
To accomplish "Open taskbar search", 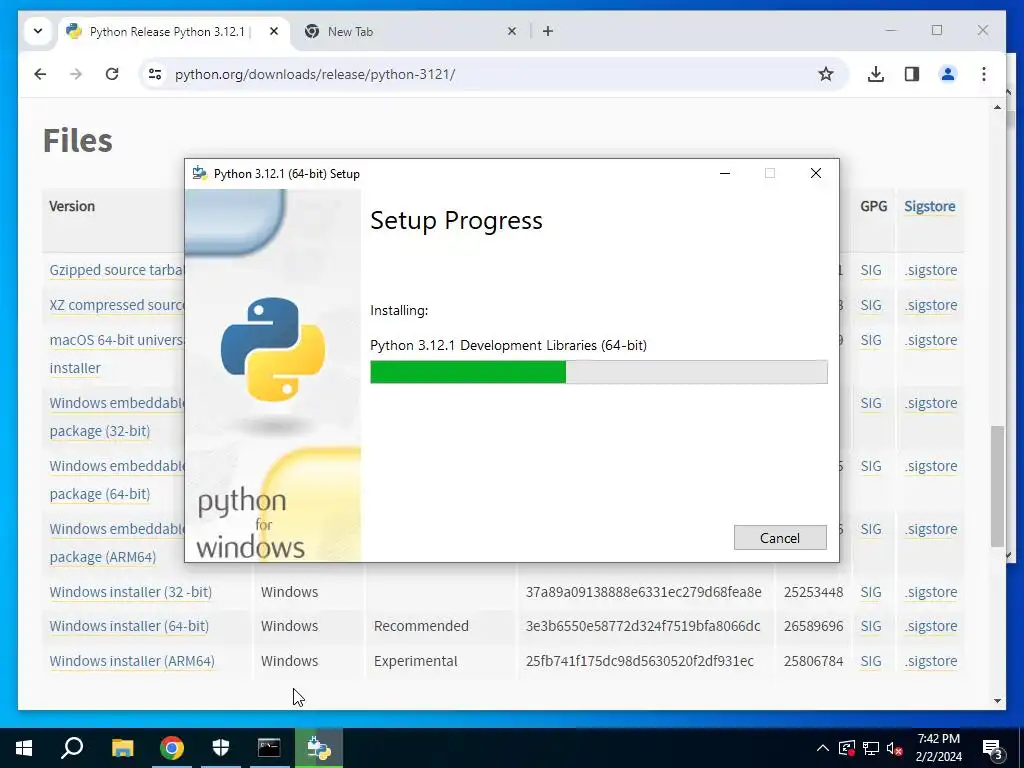I will point(72,748).
